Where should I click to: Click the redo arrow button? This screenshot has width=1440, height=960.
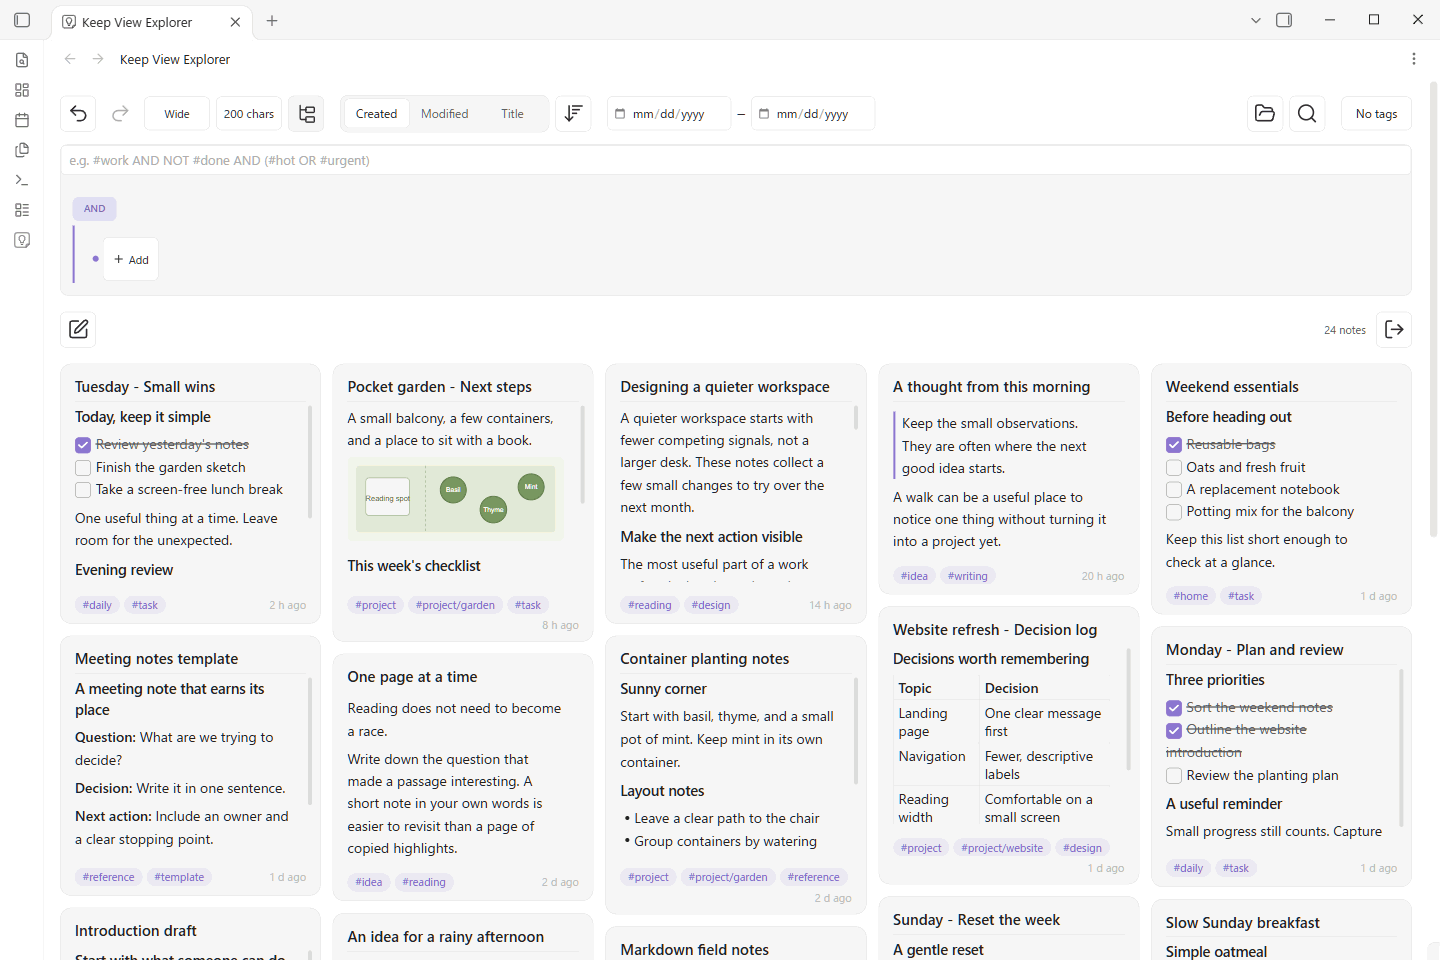[120, 114]
